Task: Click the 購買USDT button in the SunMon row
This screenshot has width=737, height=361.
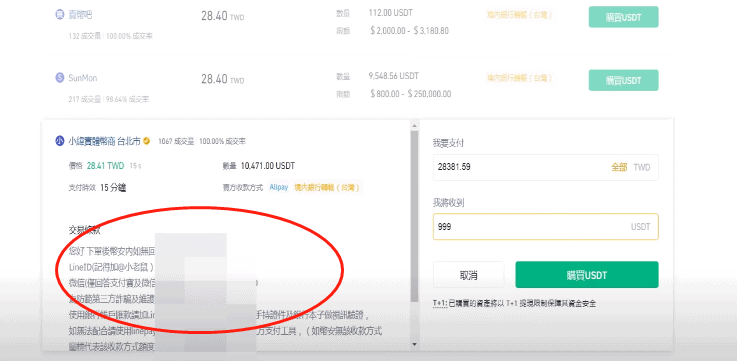Action: point(623,80)
